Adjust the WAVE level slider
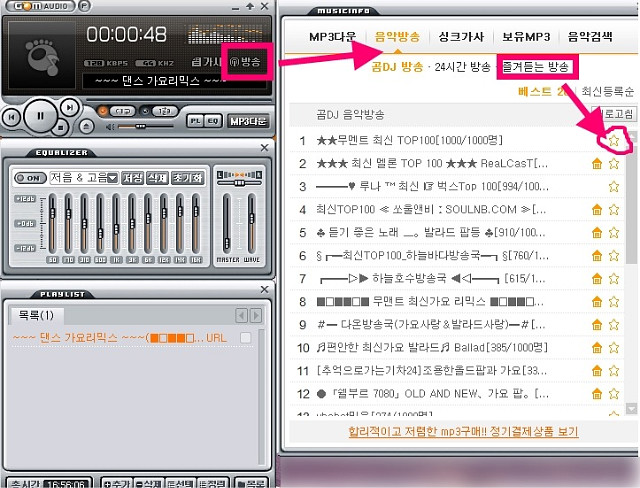Screen dimensions: 640x488 coord(251,222)
